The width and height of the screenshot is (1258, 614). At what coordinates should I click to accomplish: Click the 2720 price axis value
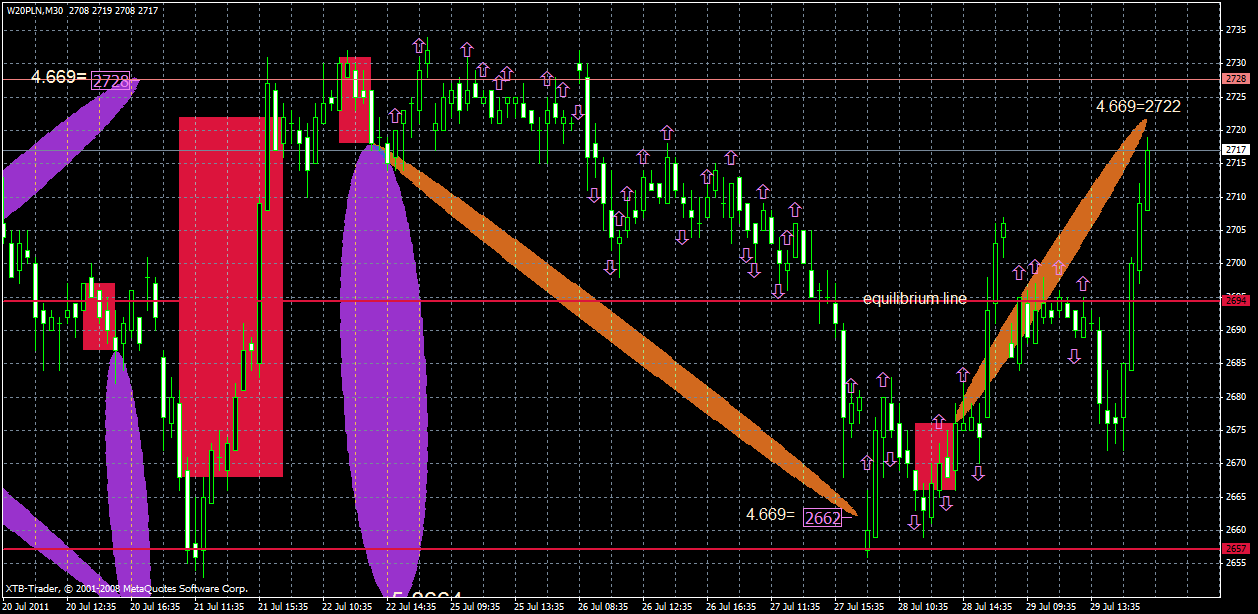(x=1235, y=130)
